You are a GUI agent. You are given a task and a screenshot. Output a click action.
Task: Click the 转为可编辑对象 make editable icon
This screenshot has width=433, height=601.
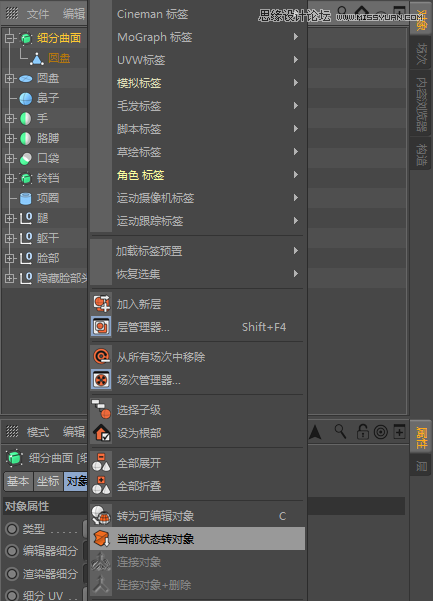(x=102, y=516)
